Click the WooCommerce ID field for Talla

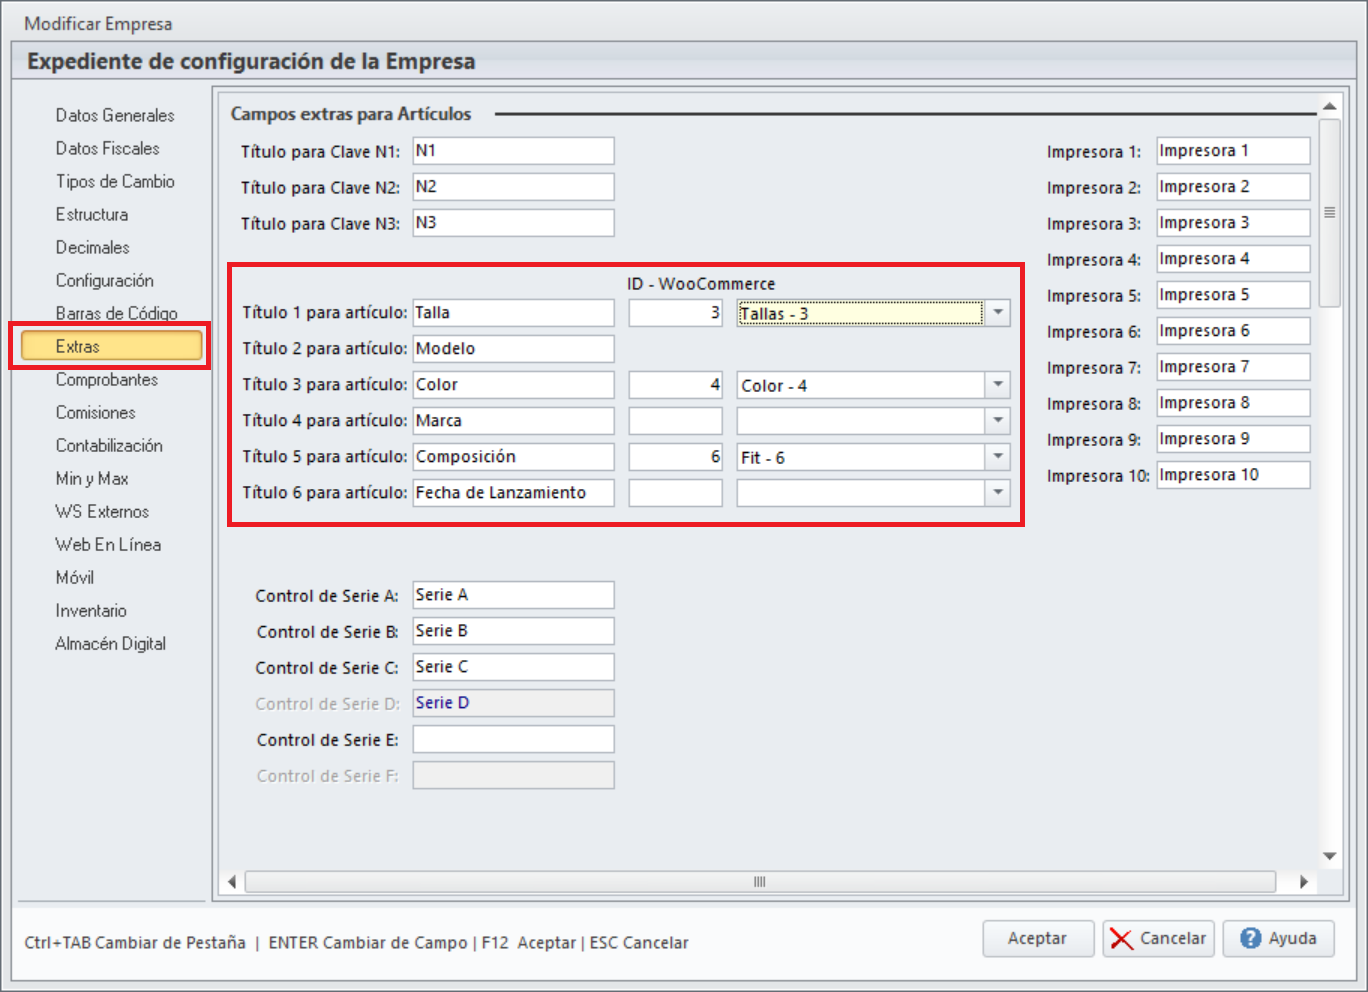[x=675, y=313]
